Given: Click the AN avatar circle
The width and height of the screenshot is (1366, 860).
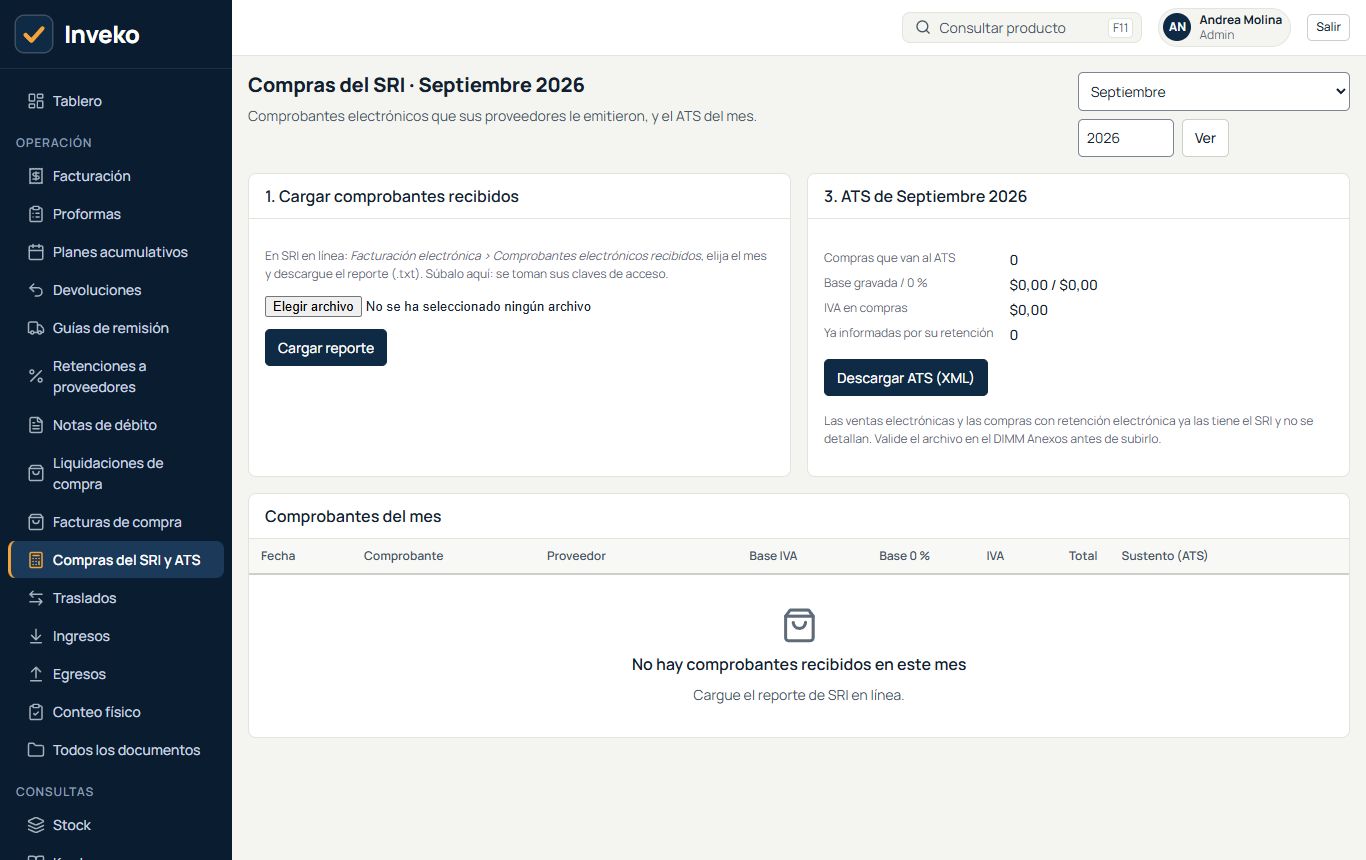Looking at the screenshot, I should pos(1178,27).
